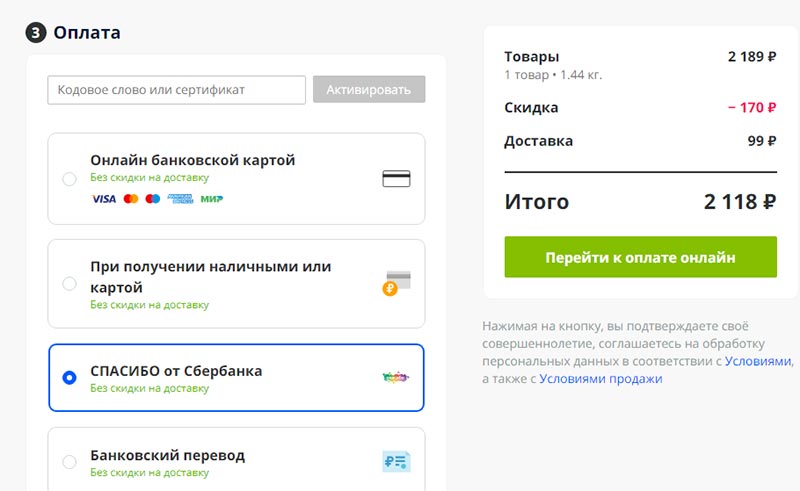Click the Итого total amount 2 118 ₽
Viewport: 800px width, 491px height.
pyautogui.click(x=740, y=202)
